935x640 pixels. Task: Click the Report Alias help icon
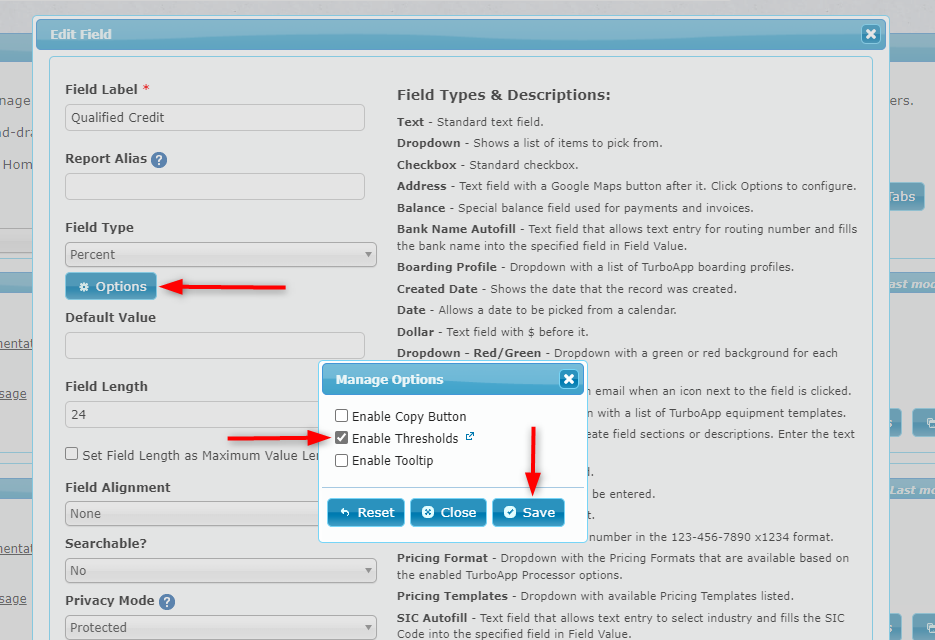[x=159, y=159]
